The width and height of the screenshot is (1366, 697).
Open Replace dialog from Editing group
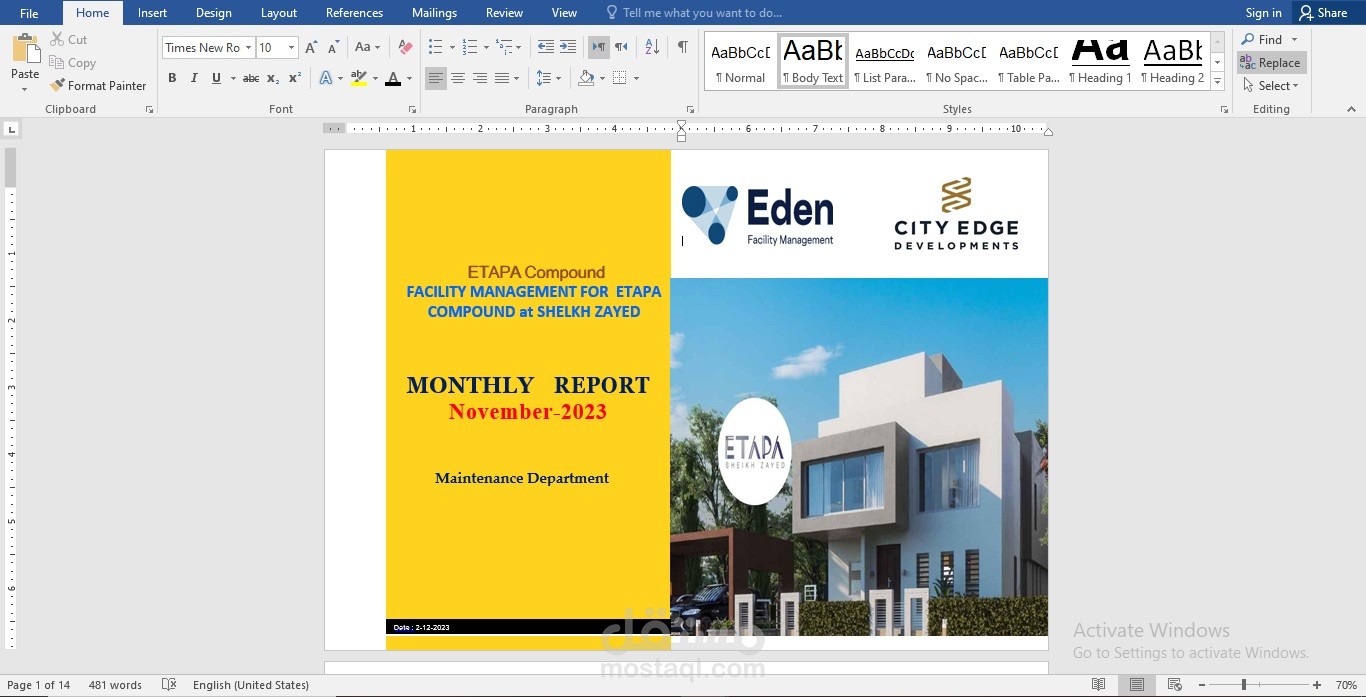click(x=1271, y=62)
